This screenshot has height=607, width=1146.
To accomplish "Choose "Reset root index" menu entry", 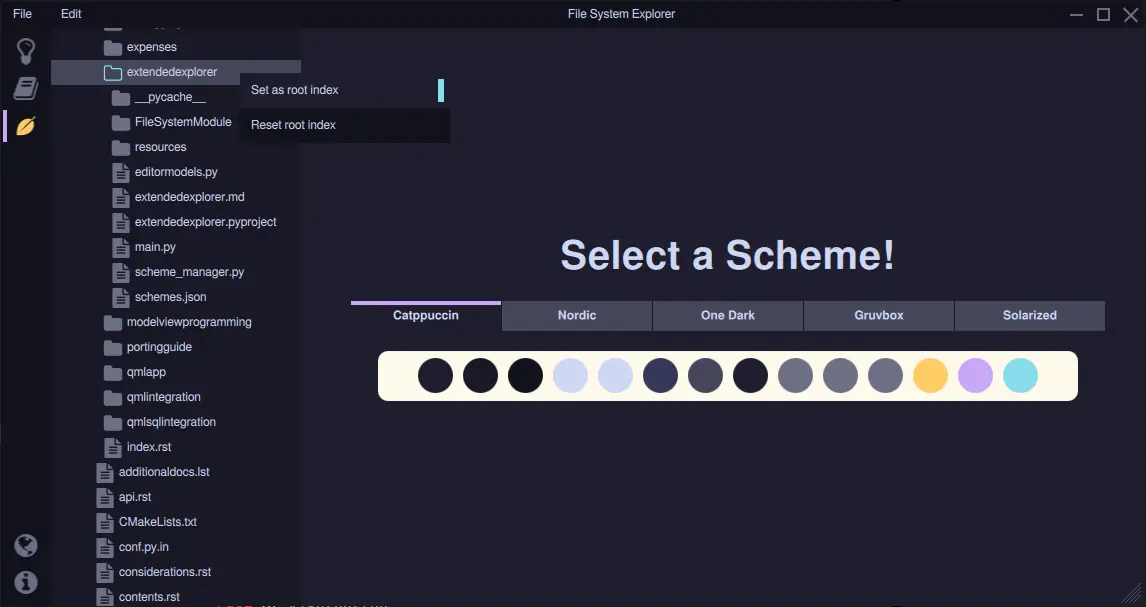I will coord(294,125).
